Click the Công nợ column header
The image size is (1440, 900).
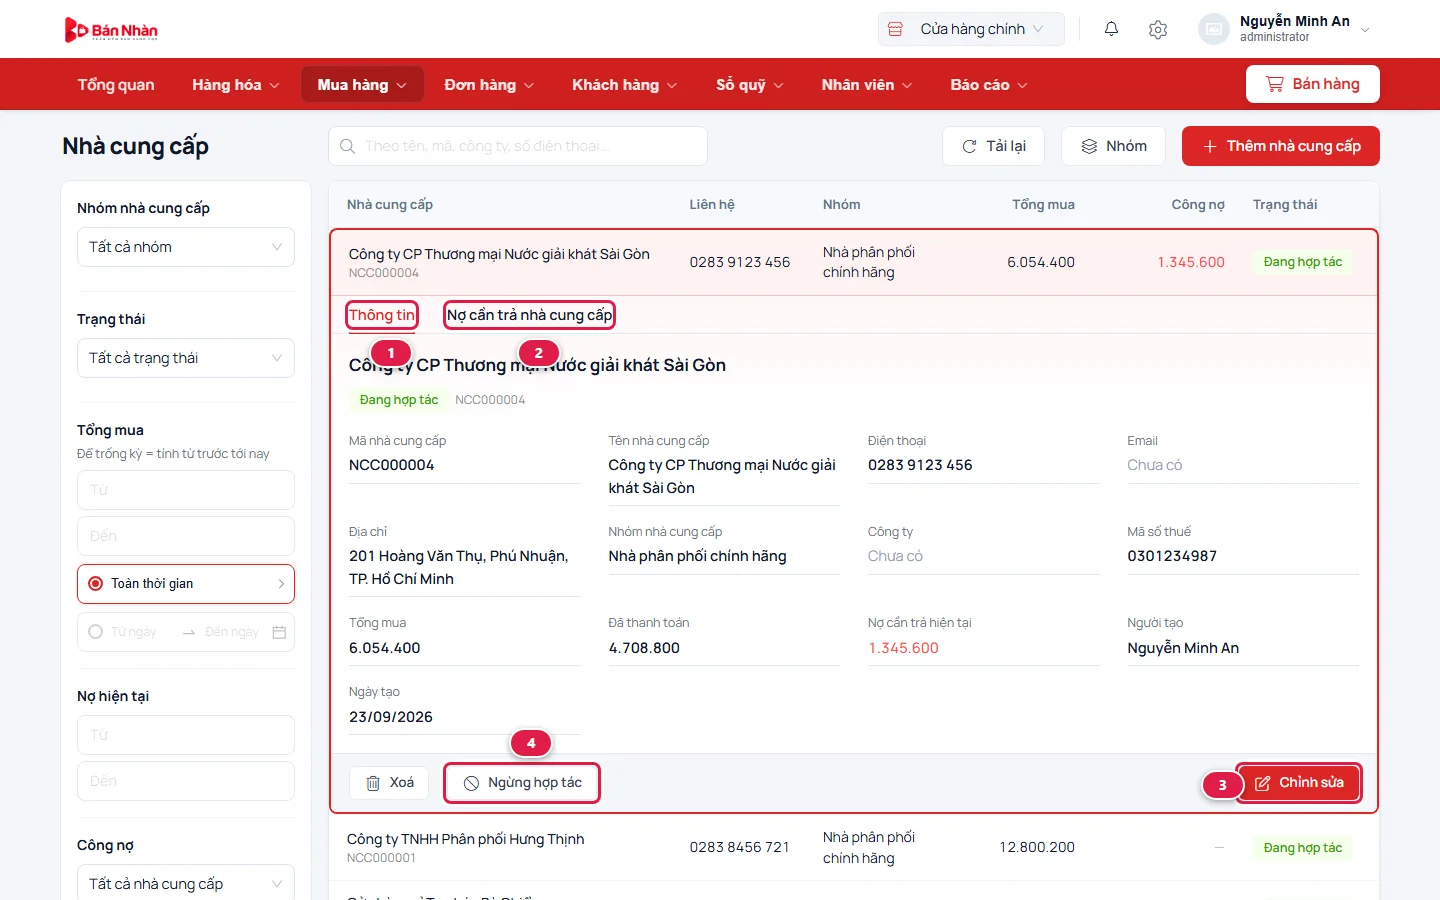click(x=1198, y=204)
